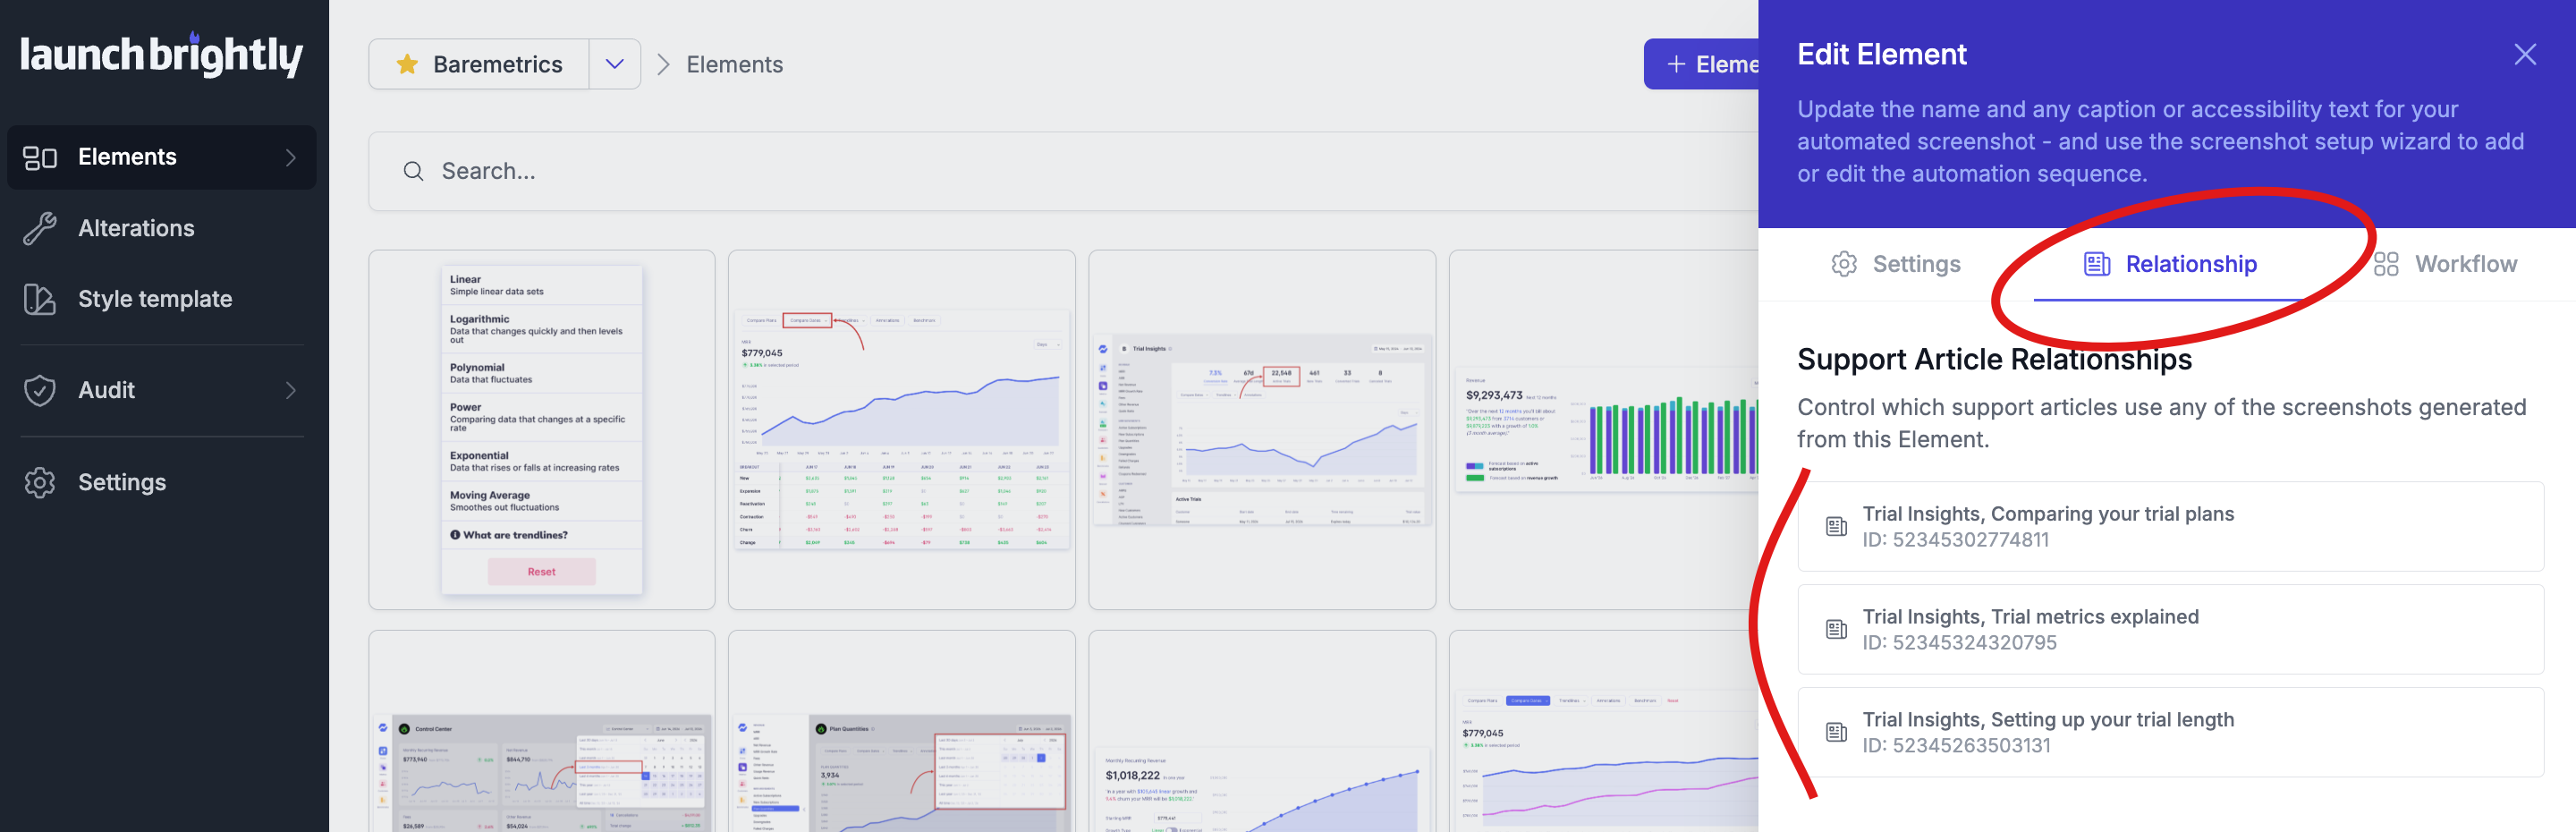The width and height of the screenshot is (2576, 832).
Task: Click the Style template icon
Action: pyautogui.click(x=40, y=299)
